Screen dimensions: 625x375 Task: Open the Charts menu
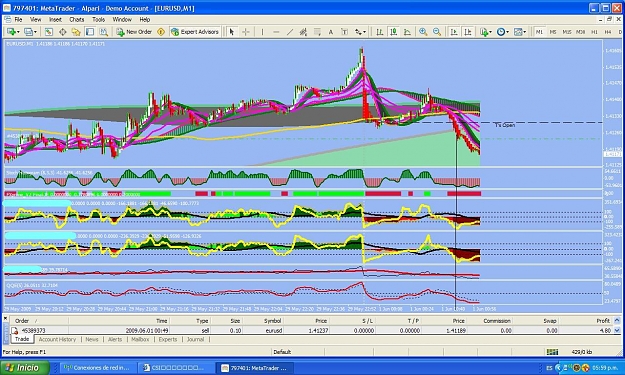[77, 20]
